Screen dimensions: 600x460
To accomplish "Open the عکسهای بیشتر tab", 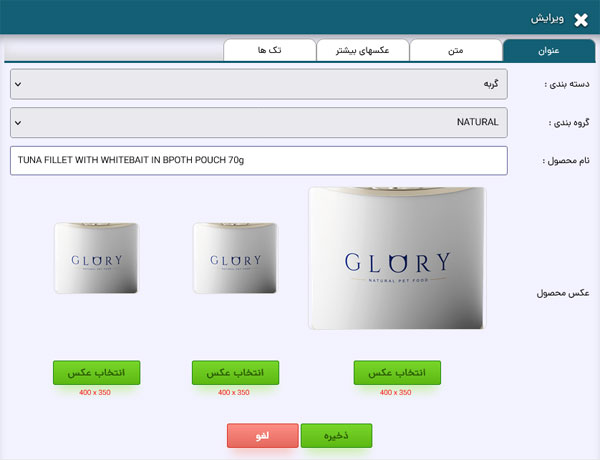I will click(x=363, y=50).
